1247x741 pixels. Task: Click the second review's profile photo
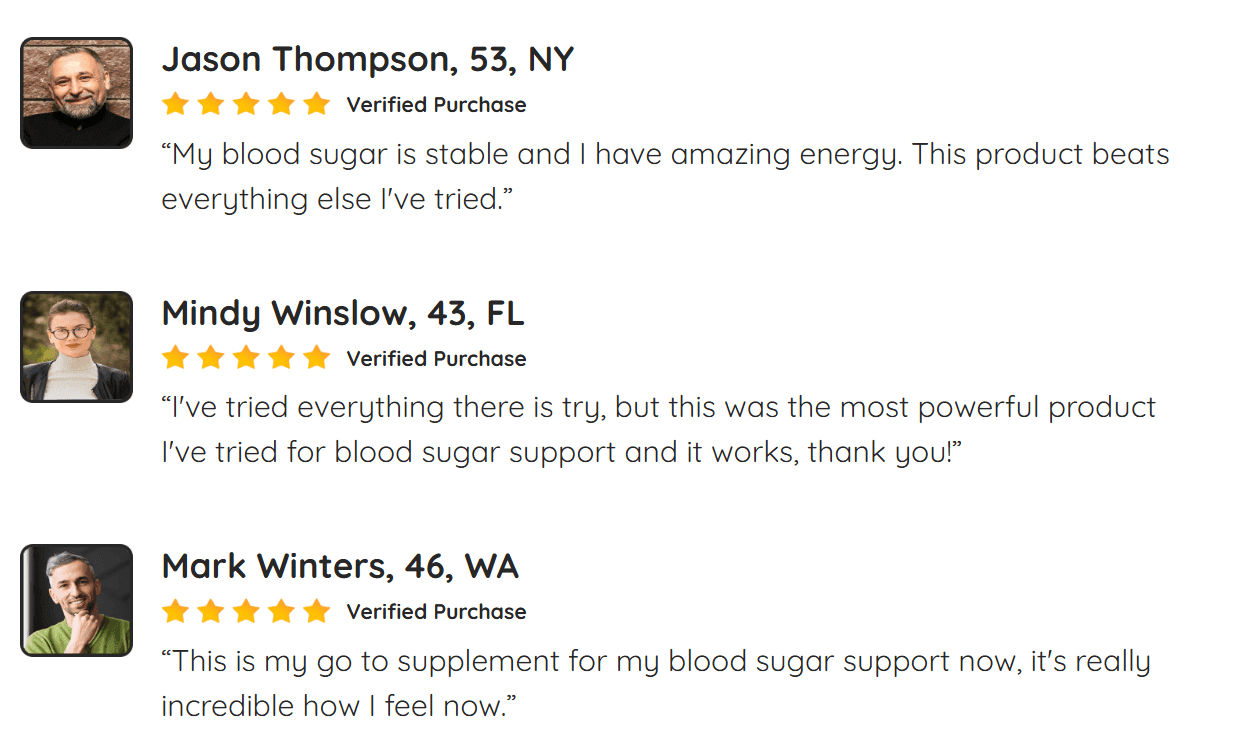(x=76, y=347)
